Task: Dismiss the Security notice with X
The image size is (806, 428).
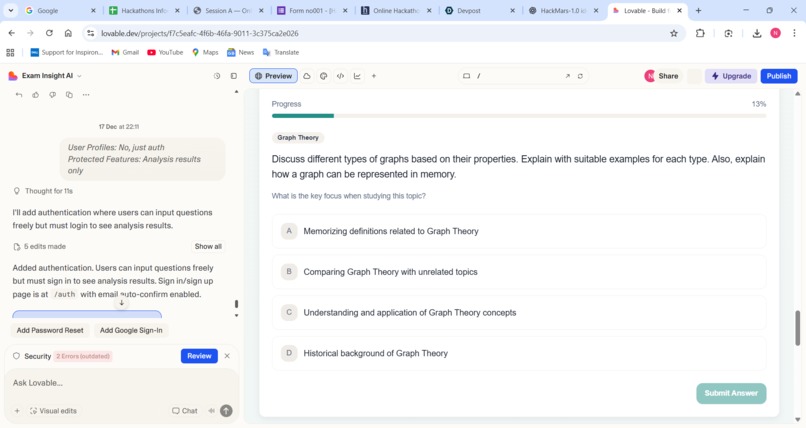Action: [227, 356]
